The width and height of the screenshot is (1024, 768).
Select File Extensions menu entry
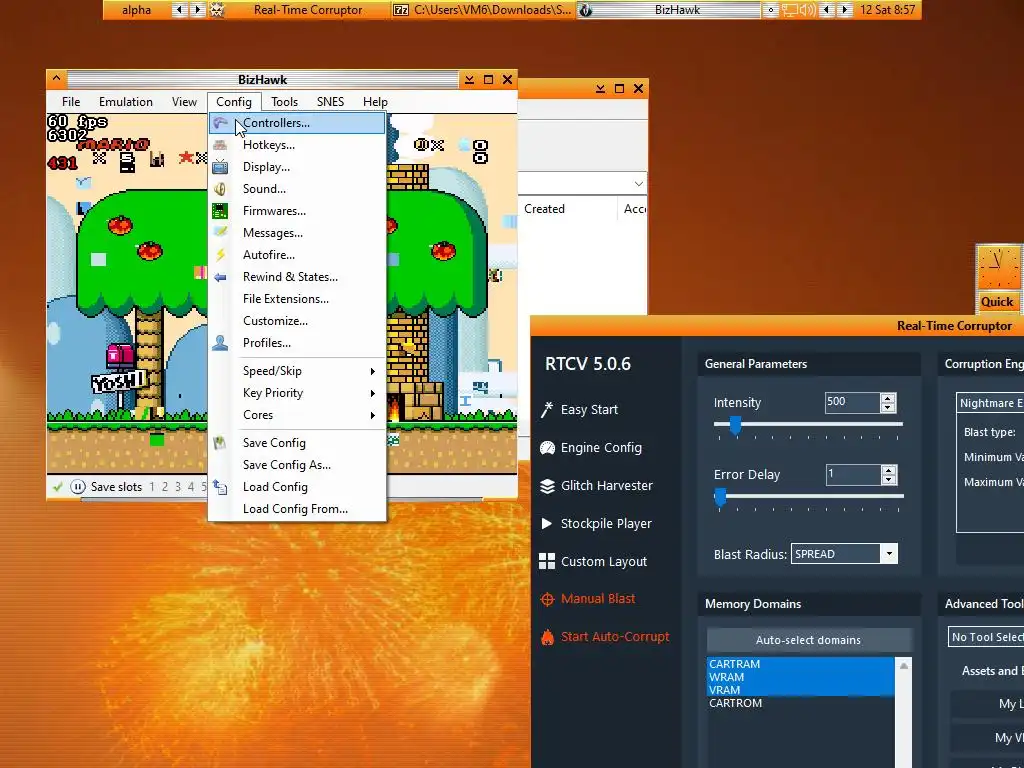click(297, 298)
